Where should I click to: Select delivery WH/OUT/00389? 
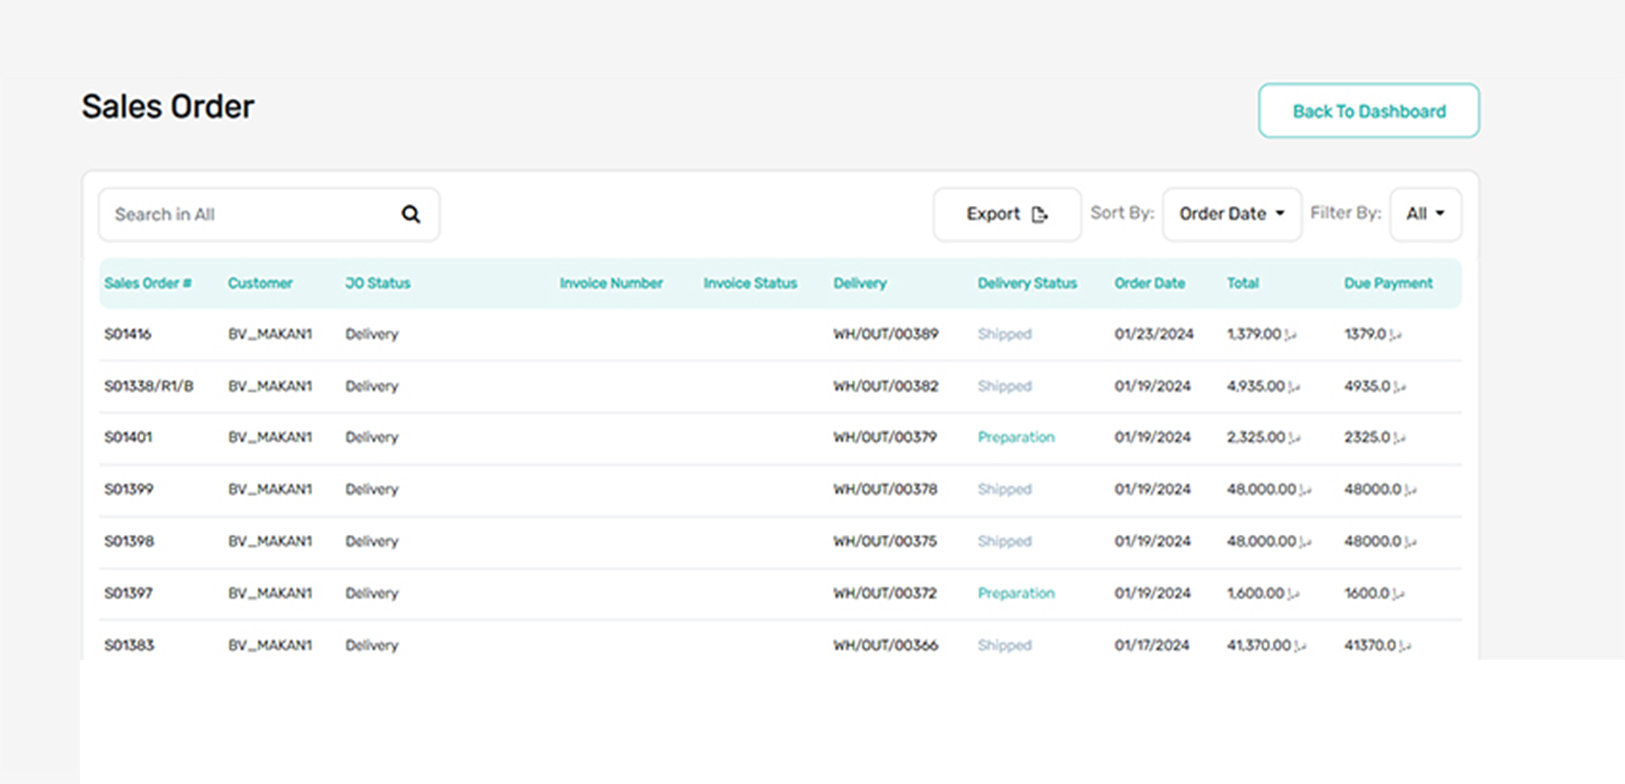[x=886, y=334]
